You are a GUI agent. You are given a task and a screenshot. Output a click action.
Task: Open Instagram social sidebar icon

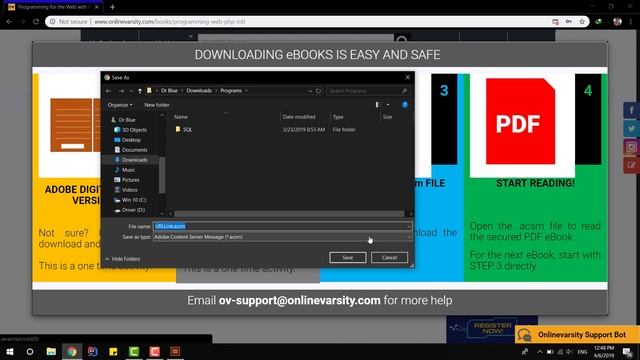pos(631,147)
